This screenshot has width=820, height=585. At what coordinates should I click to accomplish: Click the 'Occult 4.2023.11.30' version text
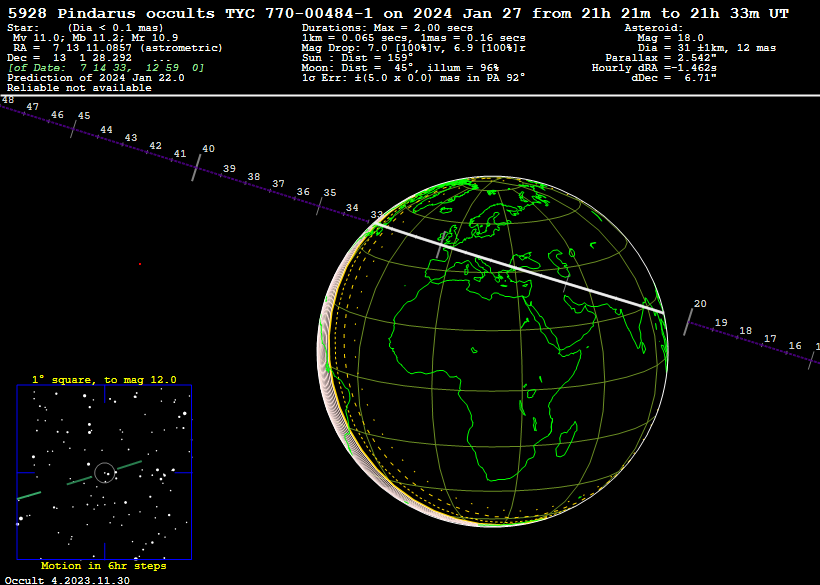pos(67,580)
